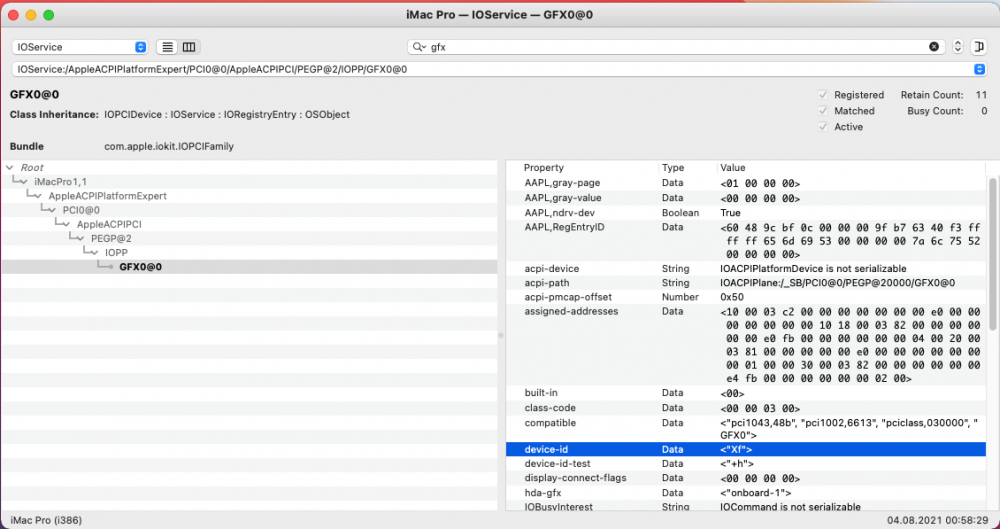Switch to column view icon
Screen dimensions: 1000x529
click(x=189, y=47)
